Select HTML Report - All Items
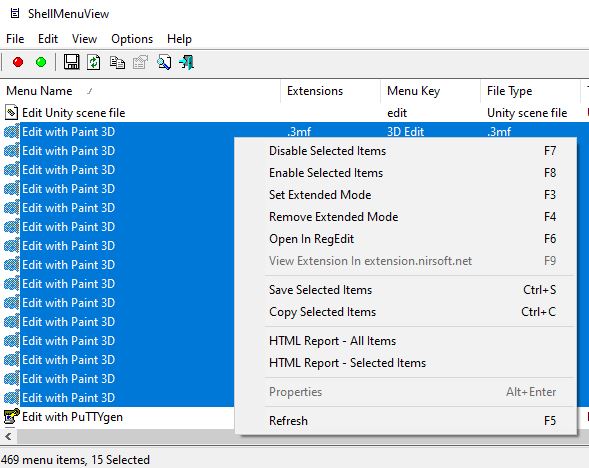 point(406,341)
